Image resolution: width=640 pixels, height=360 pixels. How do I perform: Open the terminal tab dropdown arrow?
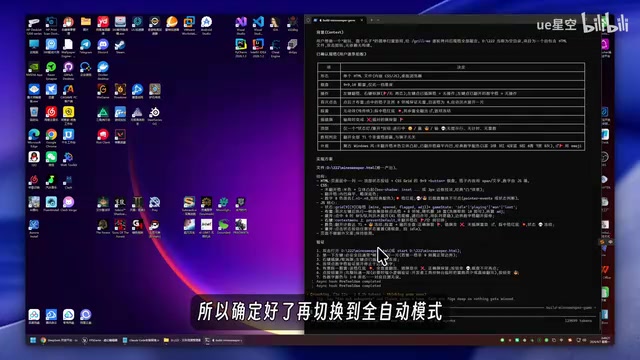[378, 20]
